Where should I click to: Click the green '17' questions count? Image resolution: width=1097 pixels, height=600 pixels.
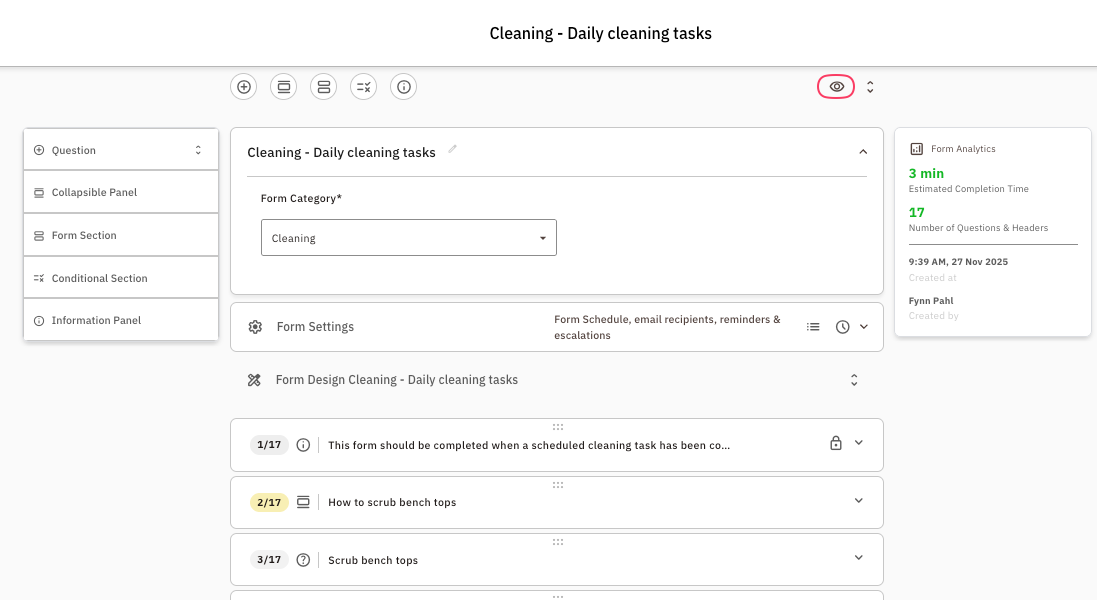[x=916, y=213]
